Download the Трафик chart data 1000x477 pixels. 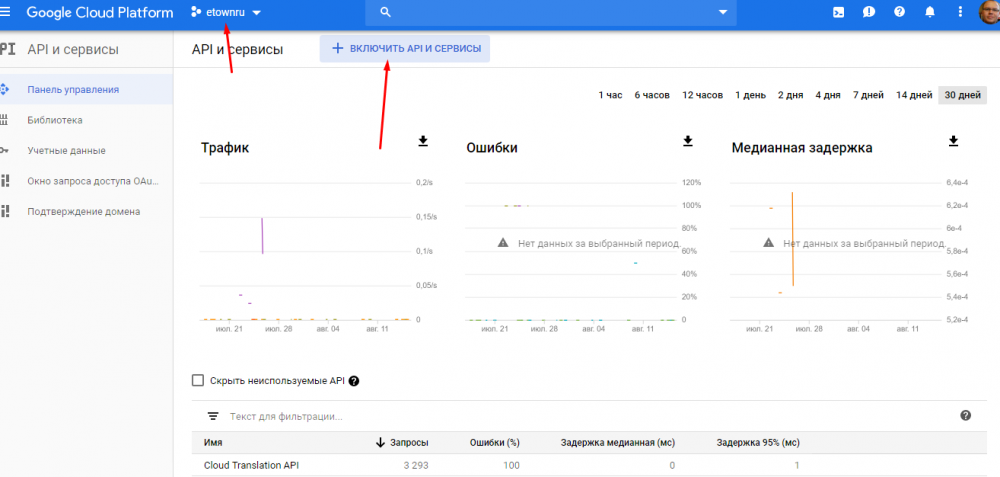click(x=423, y=141)
